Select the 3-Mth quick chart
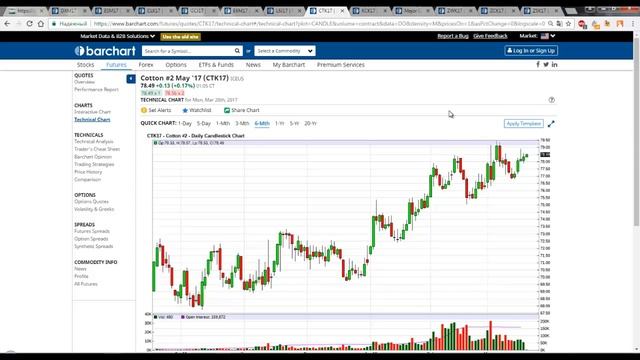Viewport: 640px width, 360px height. coord(242,123)
